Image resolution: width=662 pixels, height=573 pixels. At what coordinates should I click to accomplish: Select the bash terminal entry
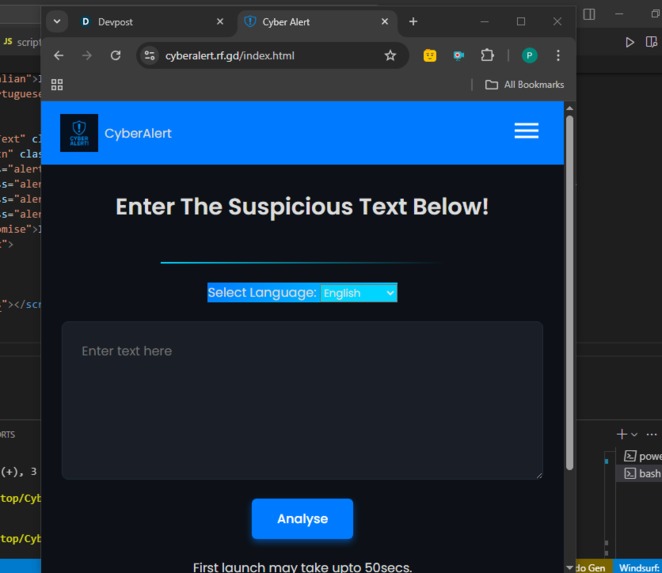tap(642, 474)
